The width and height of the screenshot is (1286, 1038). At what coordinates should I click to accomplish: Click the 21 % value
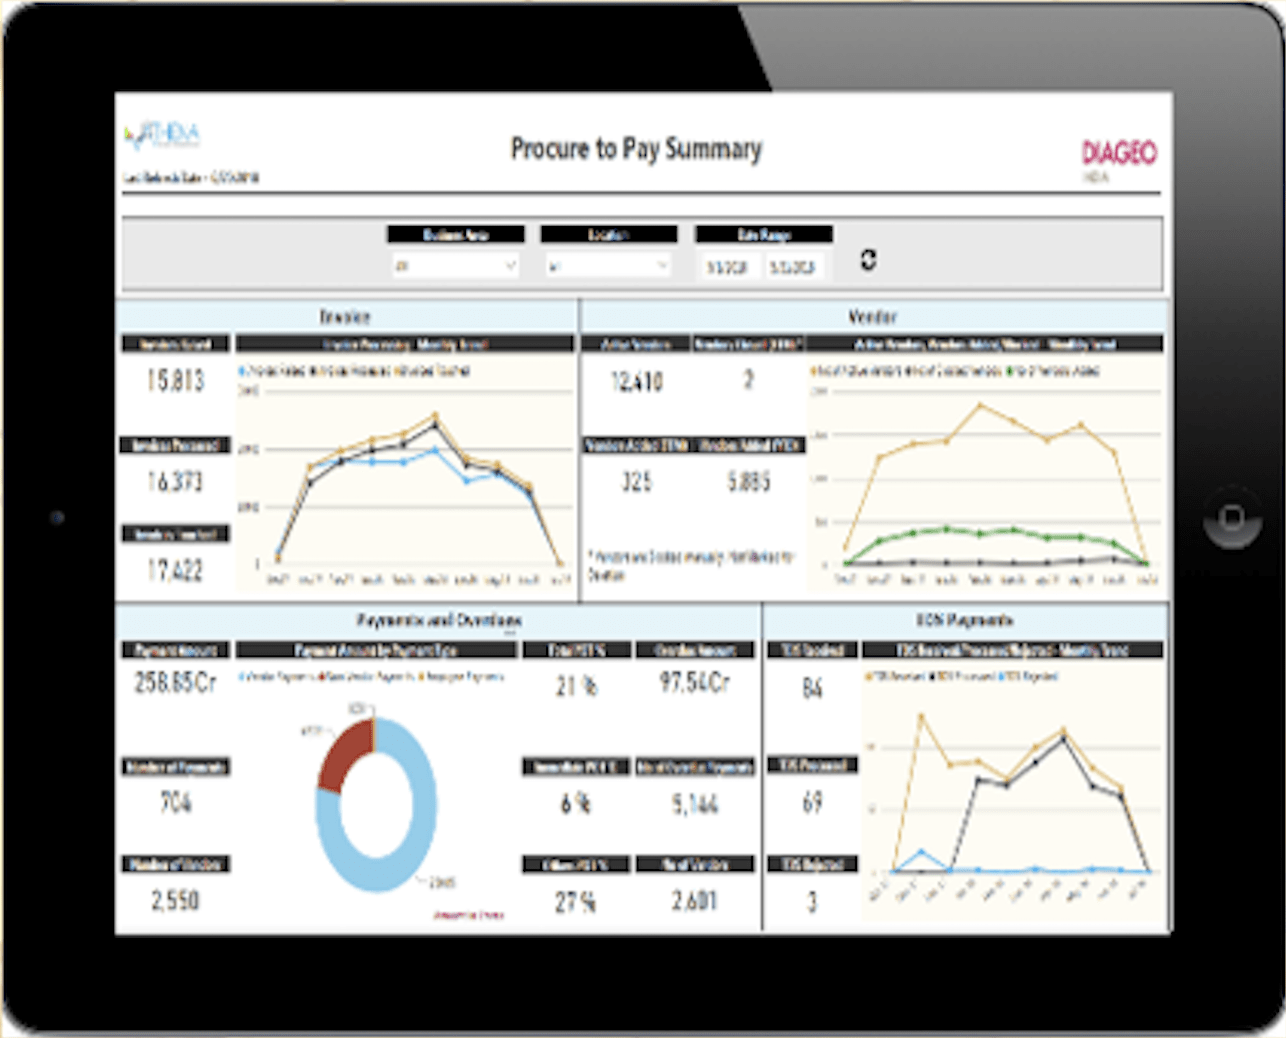(576, 686)
